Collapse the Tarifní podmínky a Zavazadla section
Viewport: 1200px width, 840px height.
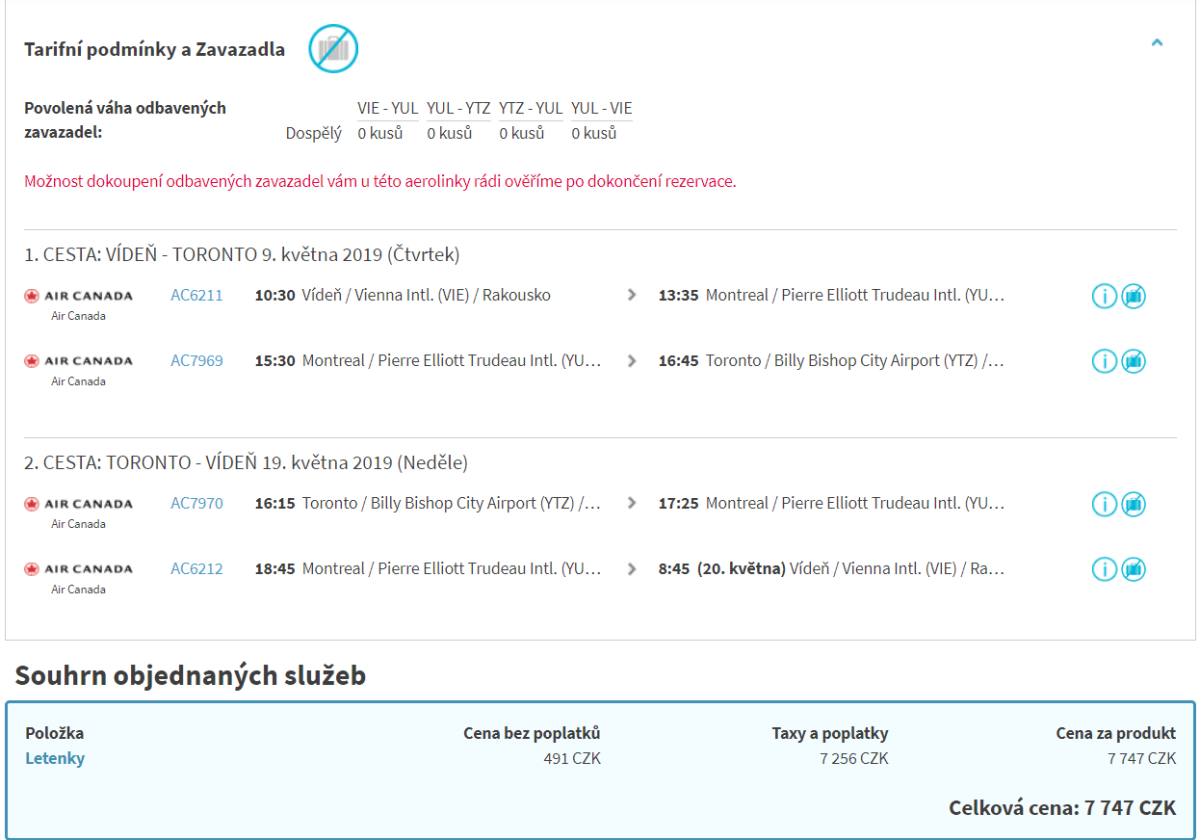pos(1157,43)
